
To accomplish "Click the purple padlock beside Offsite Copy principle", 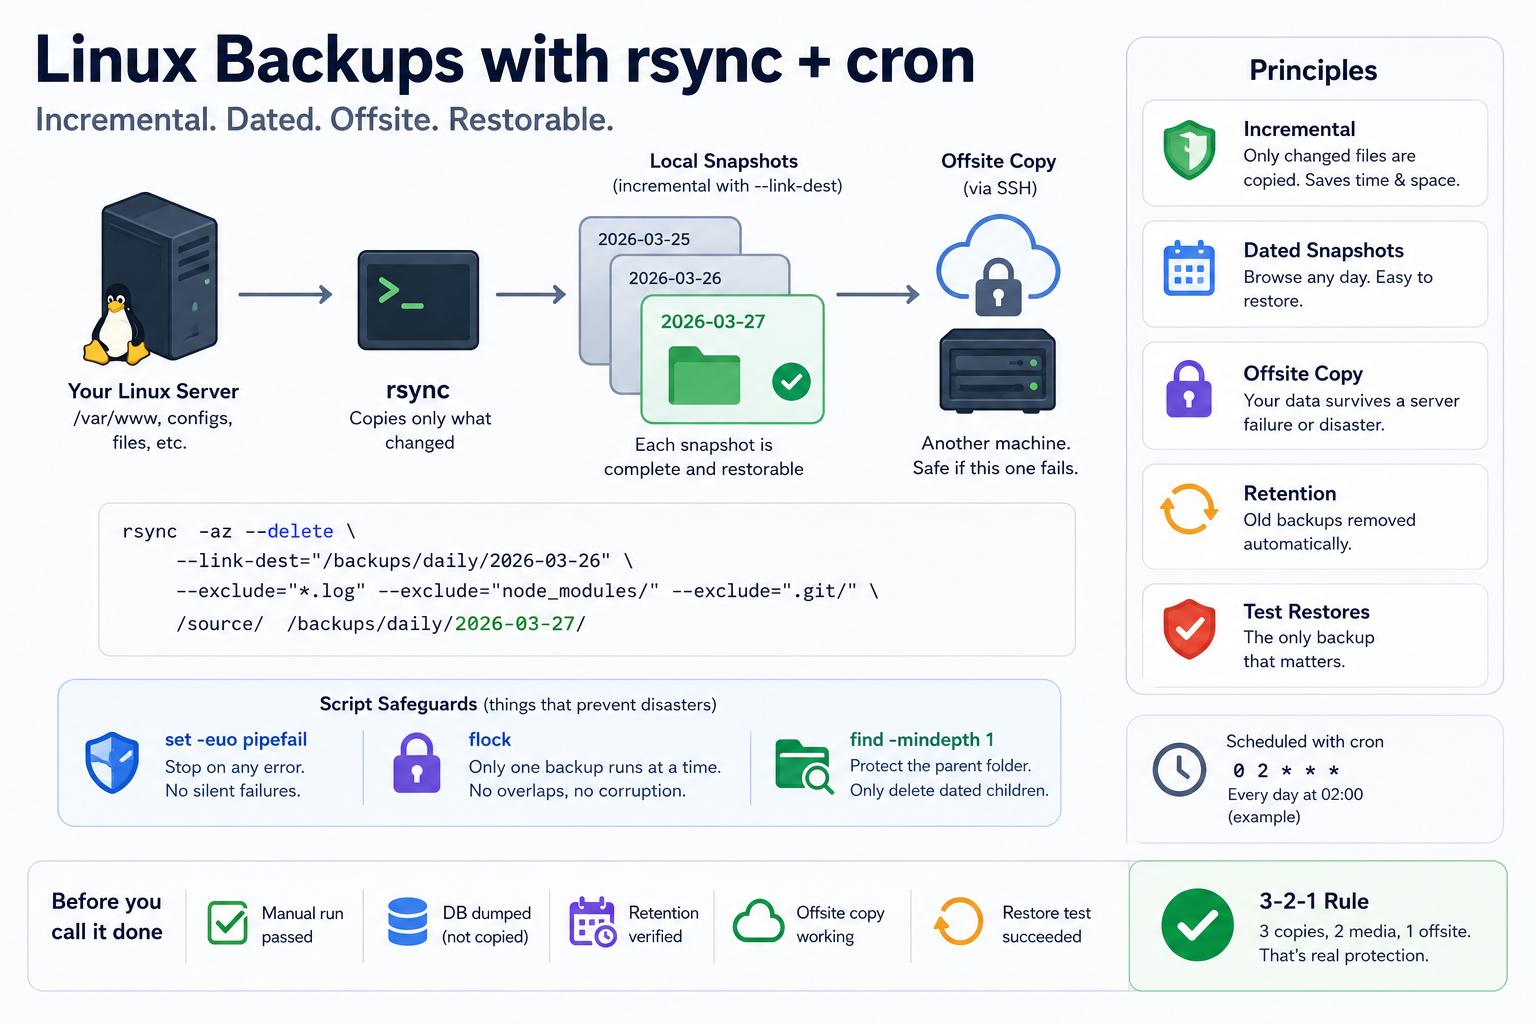I will (1189, 389).
